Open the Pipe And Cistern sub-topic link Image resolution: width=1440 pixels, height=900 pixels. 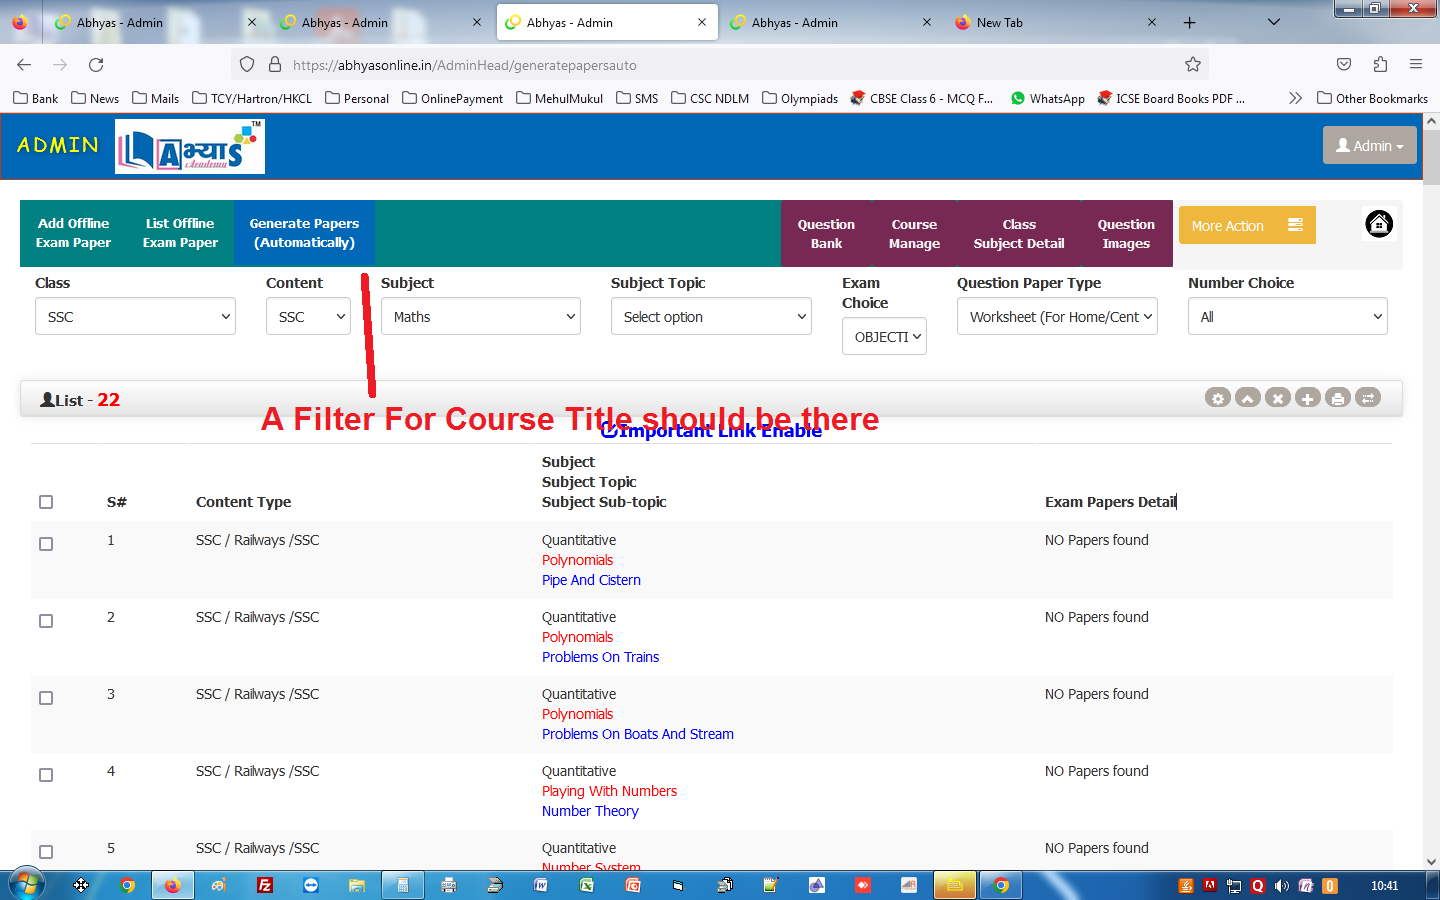coord(591,580)
